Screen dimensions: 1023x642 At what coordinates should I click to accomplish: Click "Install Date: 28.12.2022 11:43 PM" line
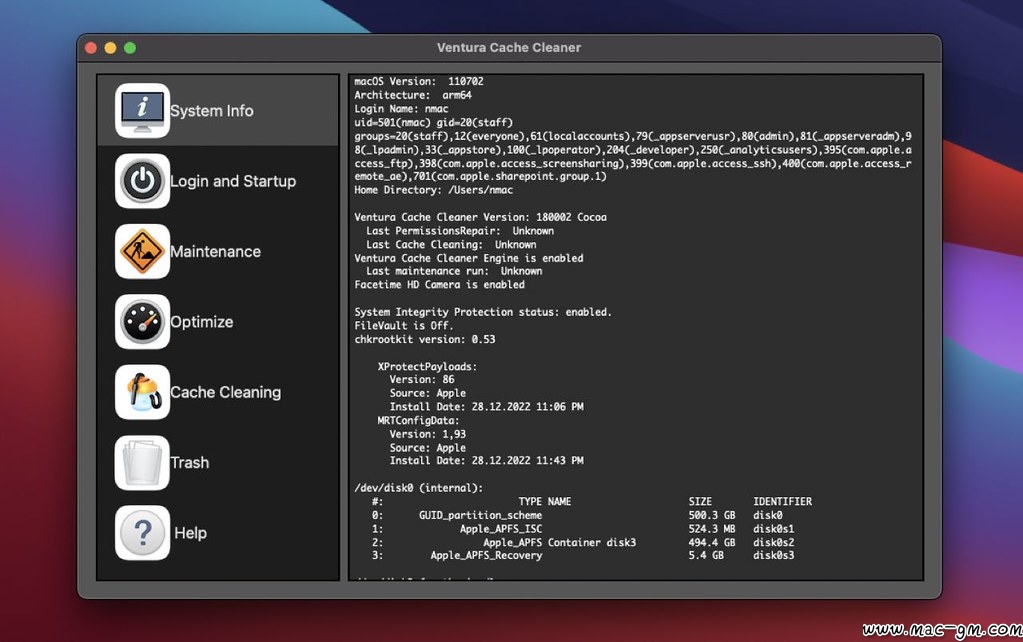click(487, 461)
